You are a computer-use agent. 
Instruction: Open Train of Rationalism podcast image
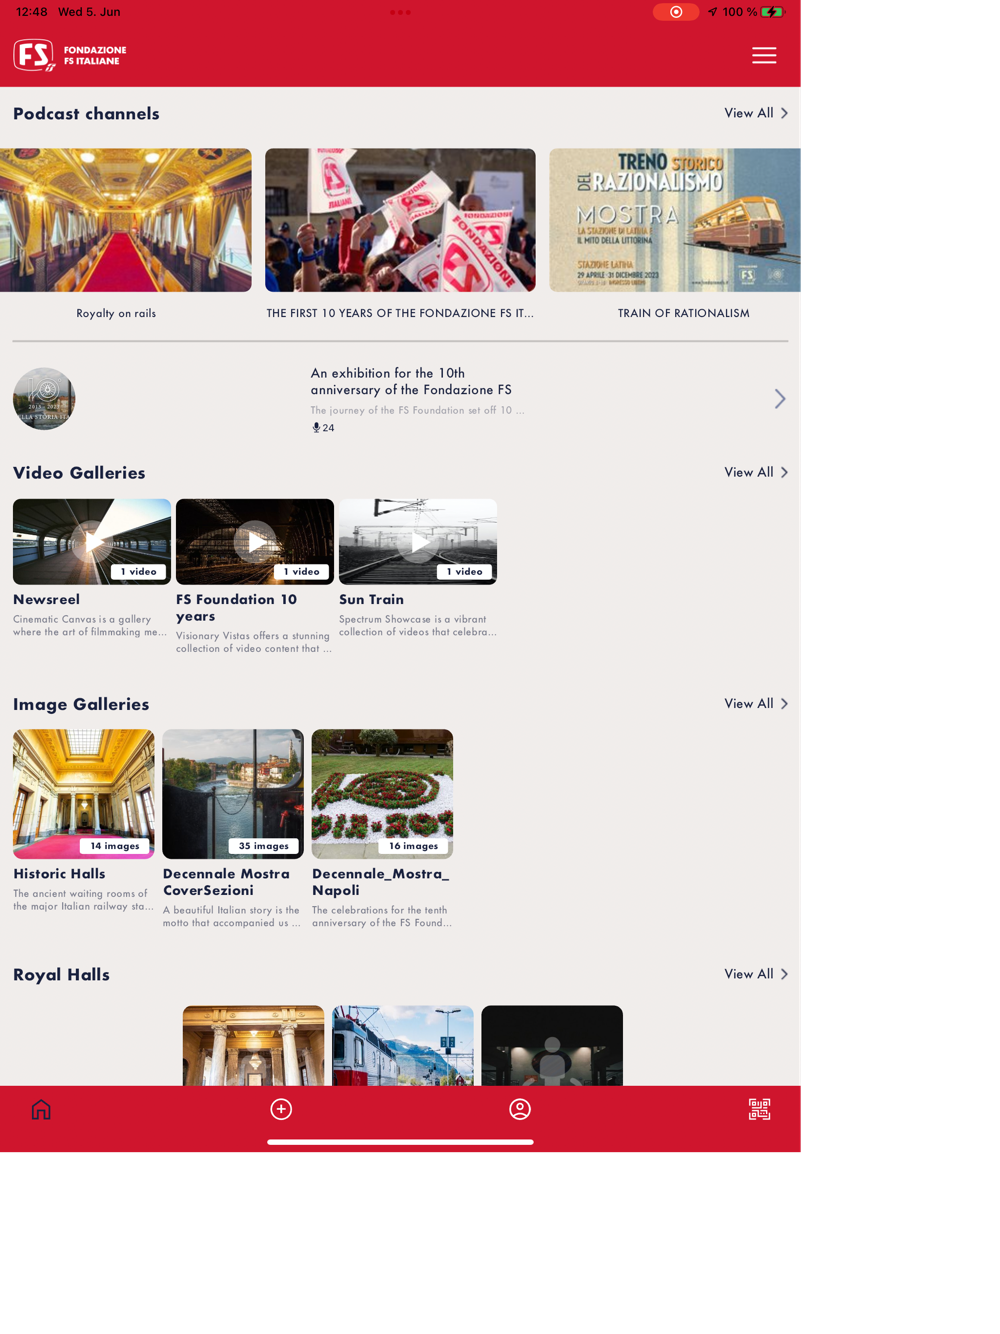pyautogui.click(x=675, y=220)
